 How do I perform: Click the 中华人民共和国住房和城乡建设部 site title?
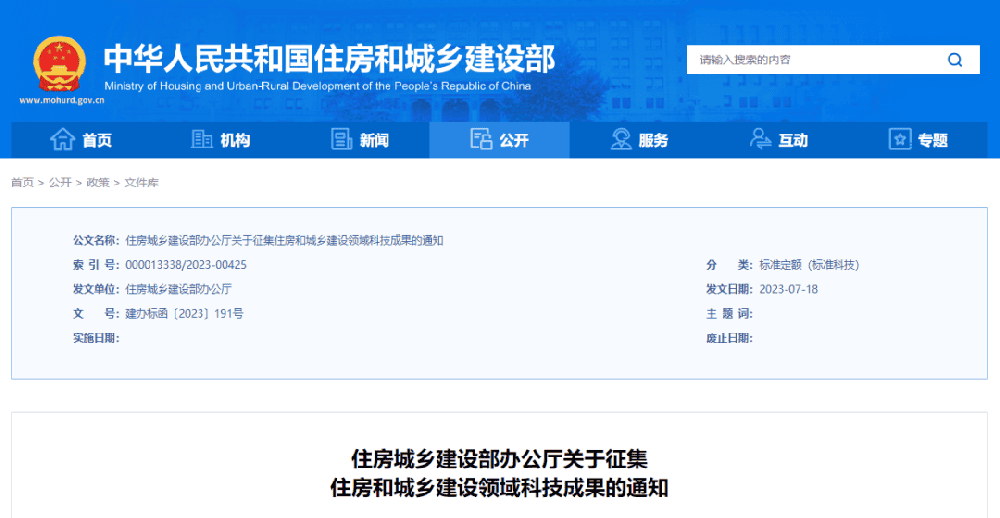click(329, 58)
